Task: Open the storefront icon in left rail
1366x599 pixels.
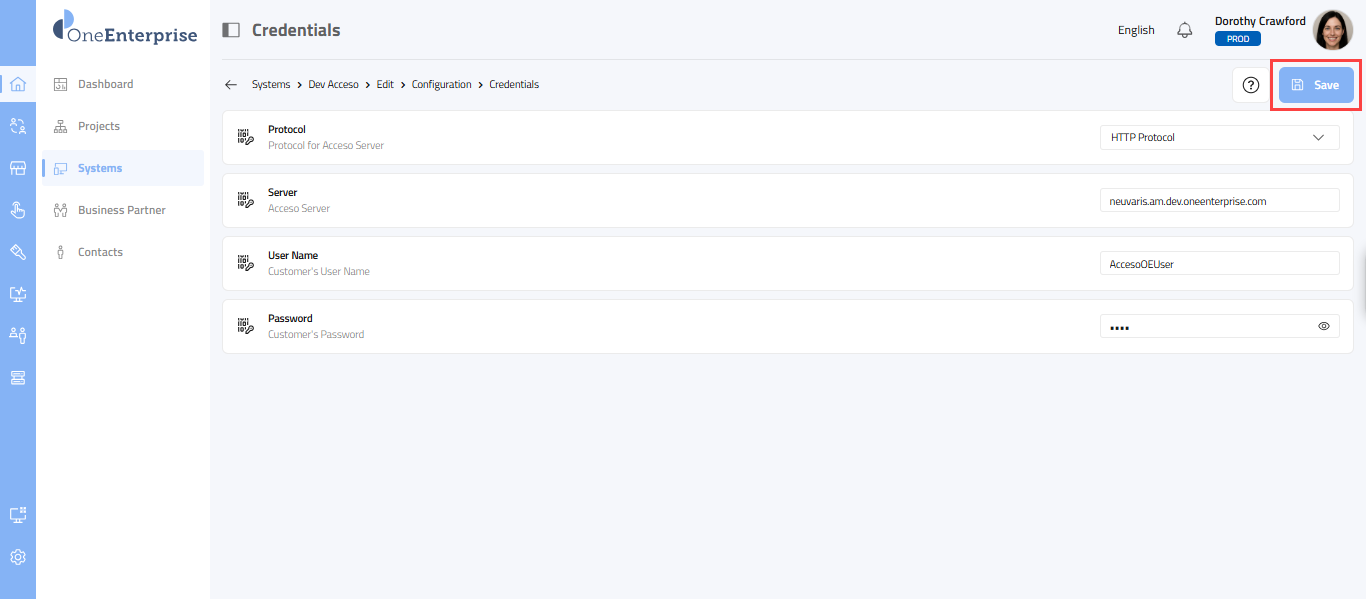Action: pos(17,168)
